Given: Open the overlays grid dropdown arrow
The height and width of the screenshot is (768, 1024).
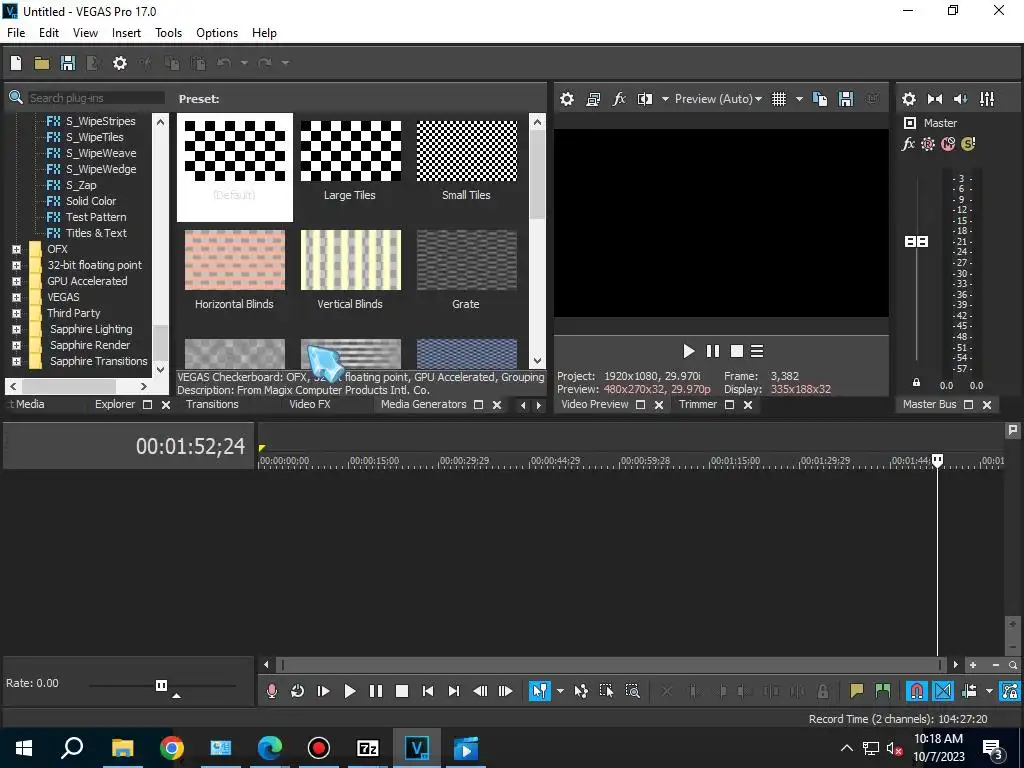Looking at the screenshot, I should tap(799, 99).
